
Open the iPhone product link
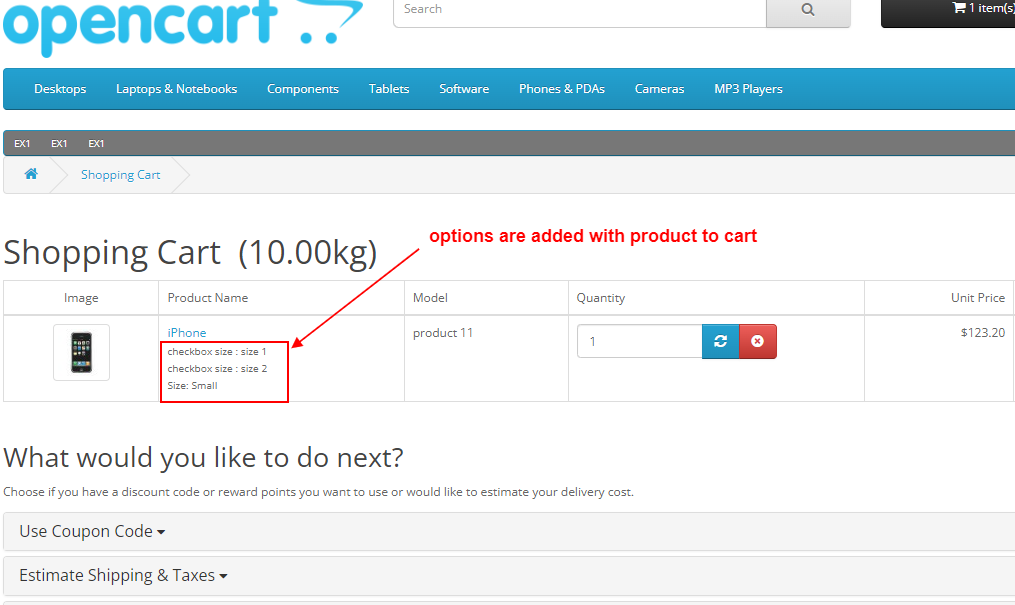[x=186, y=331]
